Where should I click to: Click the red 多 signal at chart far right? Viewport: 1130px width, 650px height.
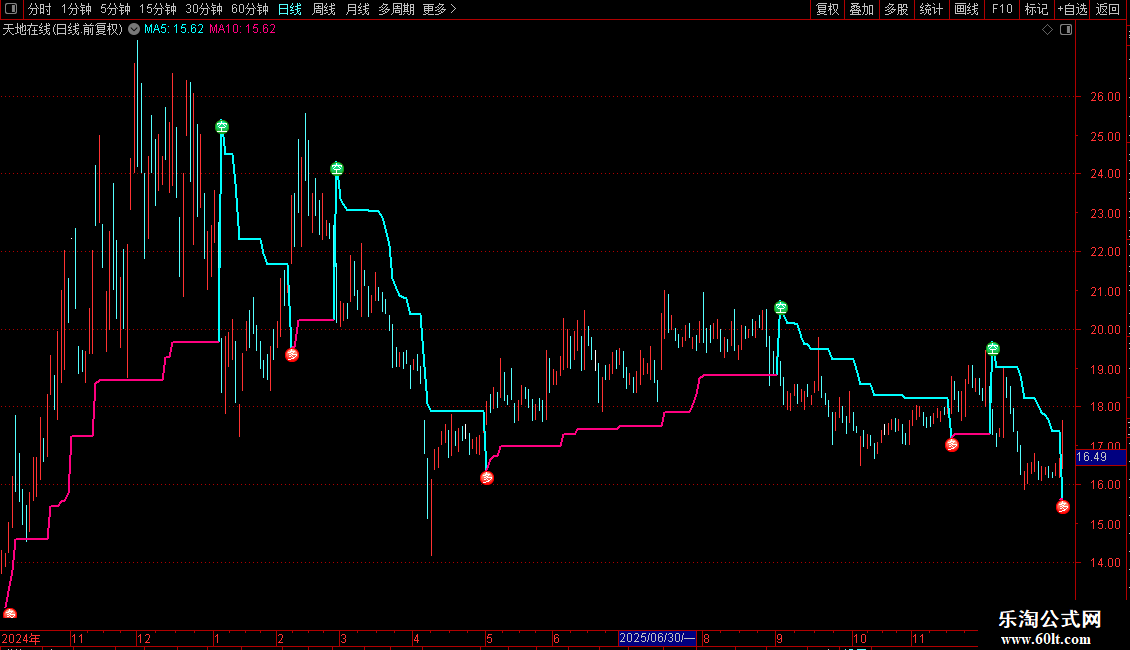coord(1063,507)
